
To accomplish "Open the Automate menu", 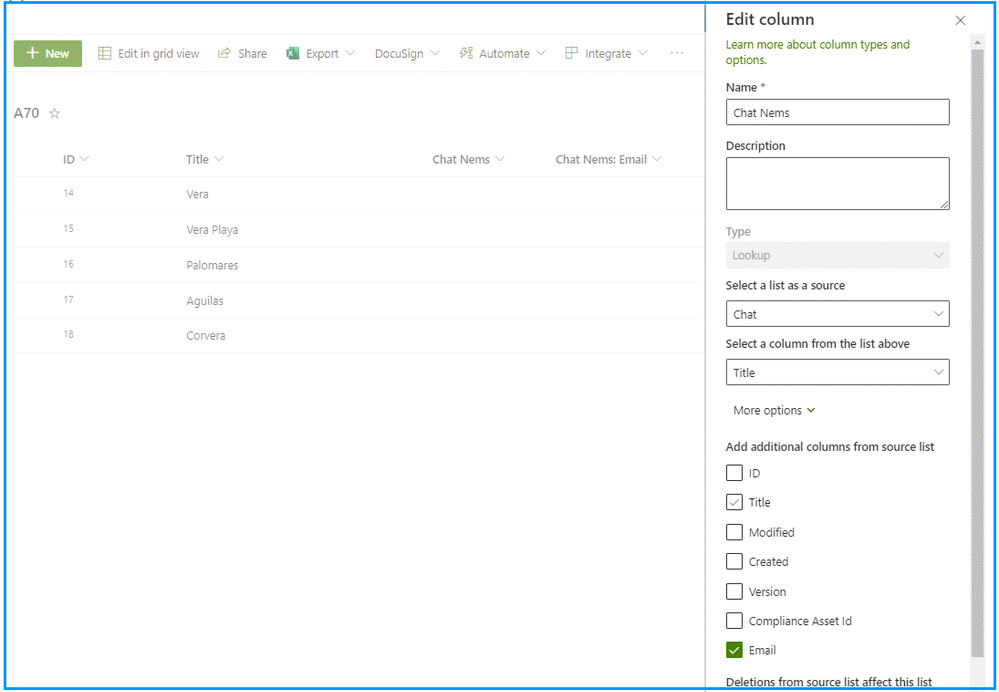I will click(502, 54).
